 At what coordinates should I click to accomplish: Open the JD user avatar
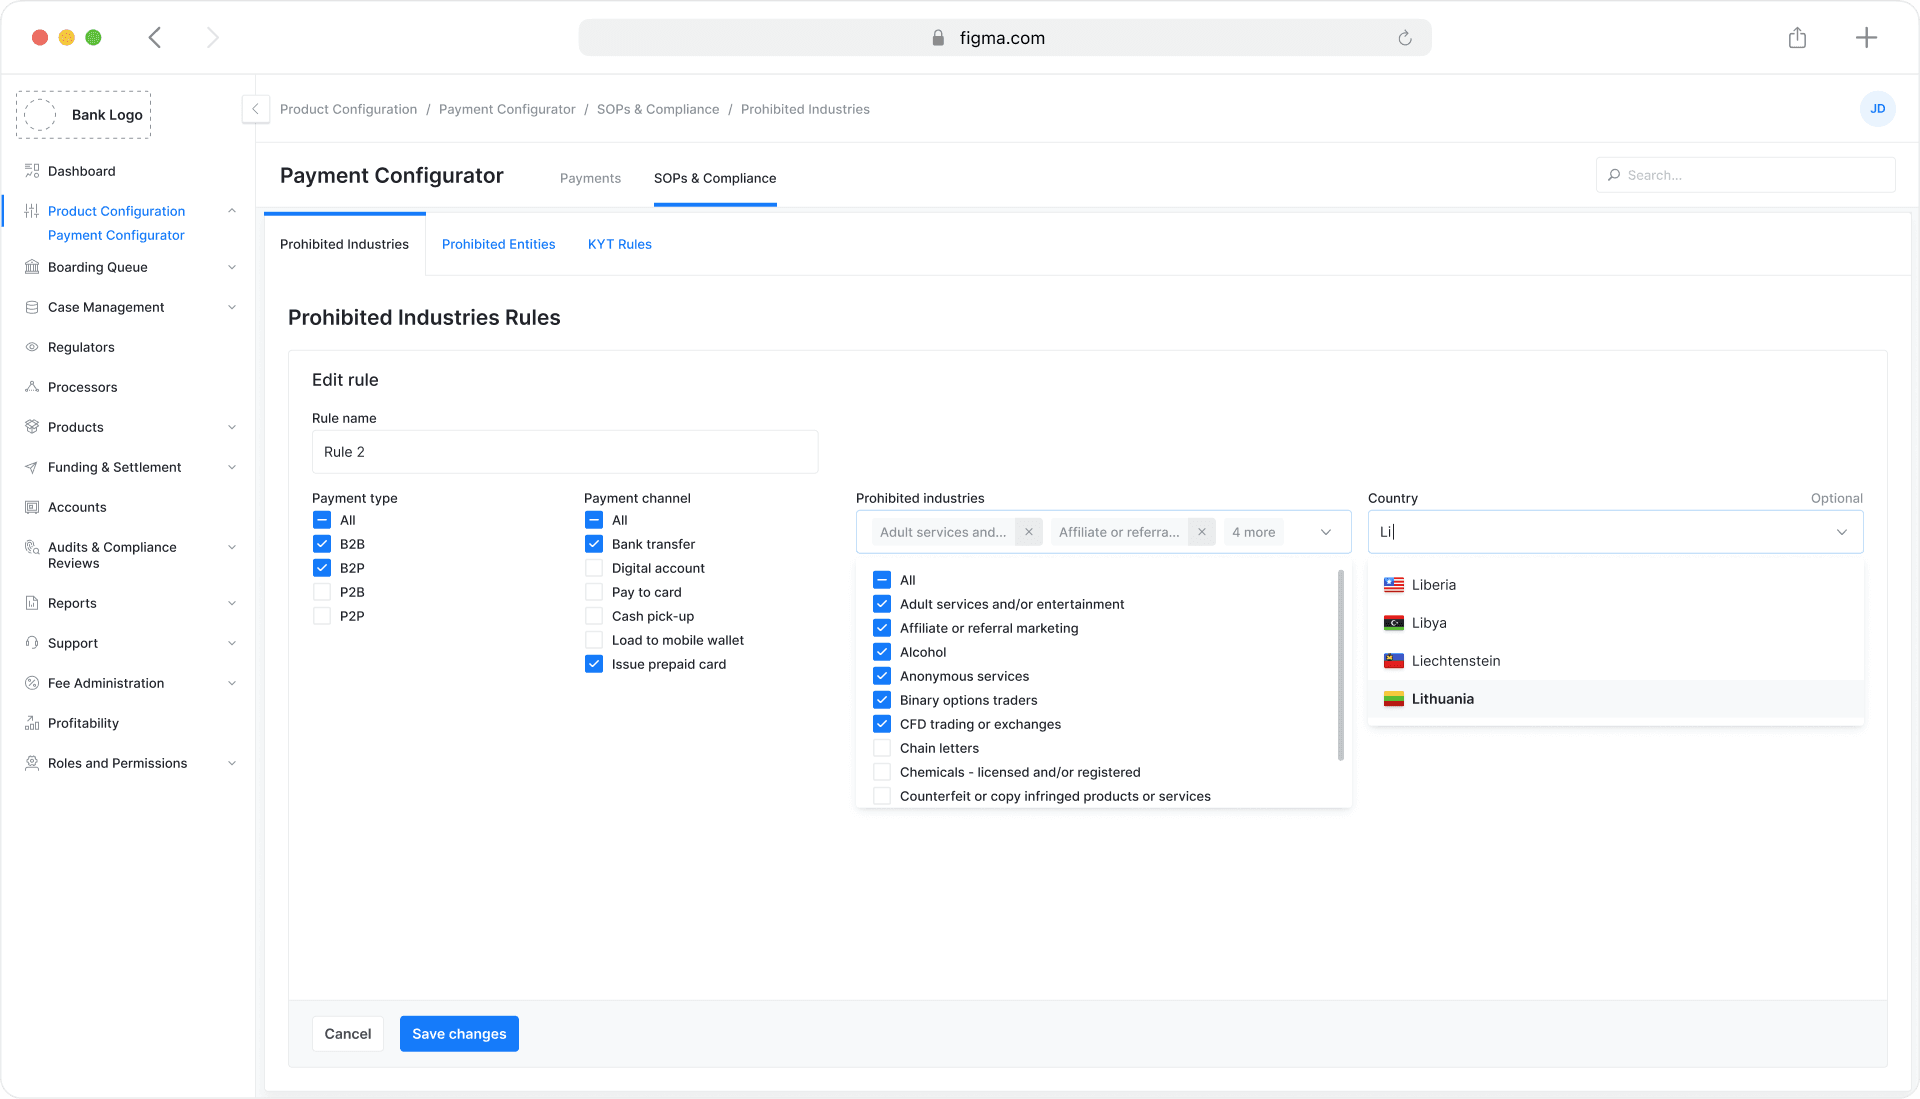(x=1877, y=109)
